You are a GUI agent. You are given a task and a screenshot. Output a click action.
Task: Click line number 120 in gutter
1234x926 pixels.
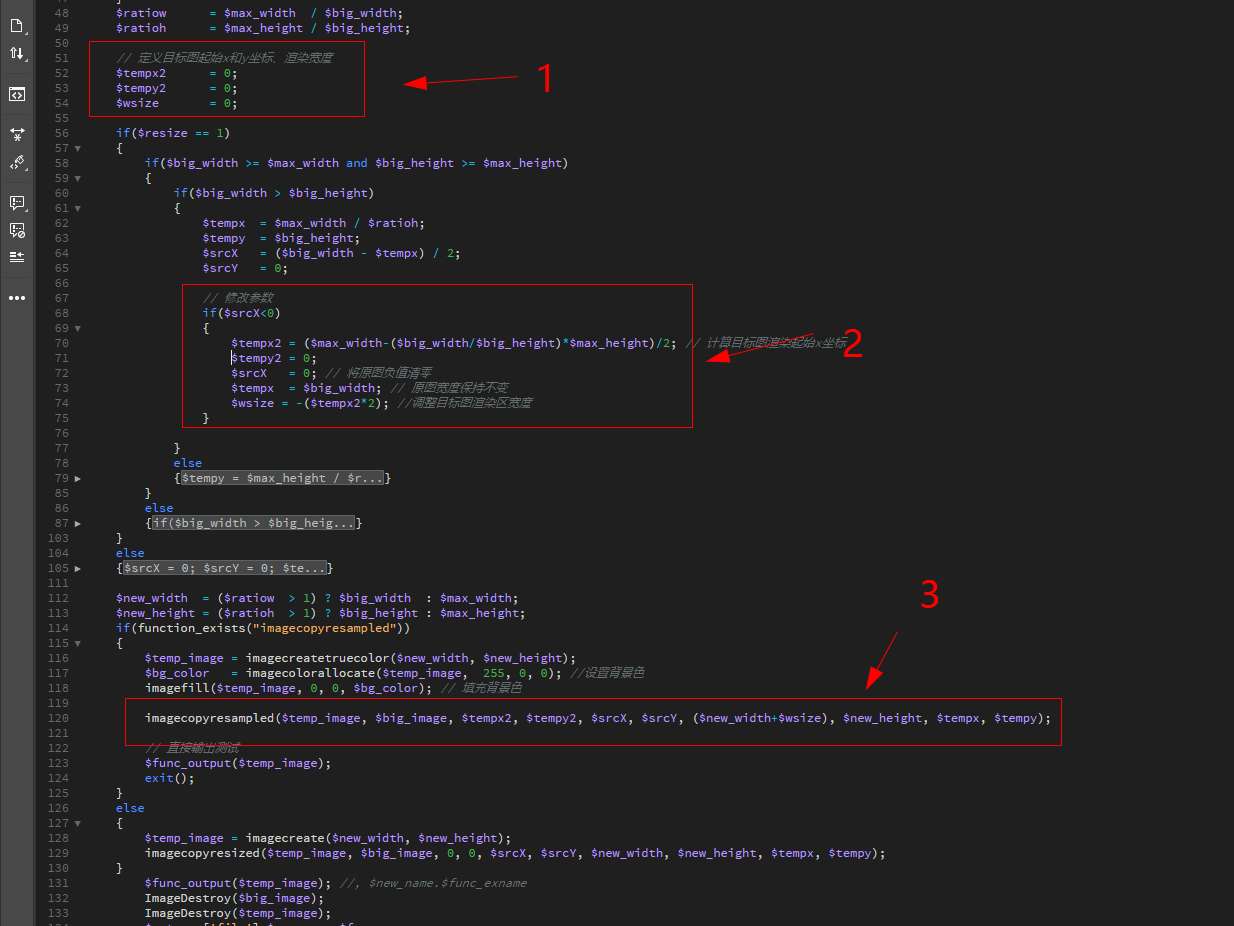tap(58, 718)
